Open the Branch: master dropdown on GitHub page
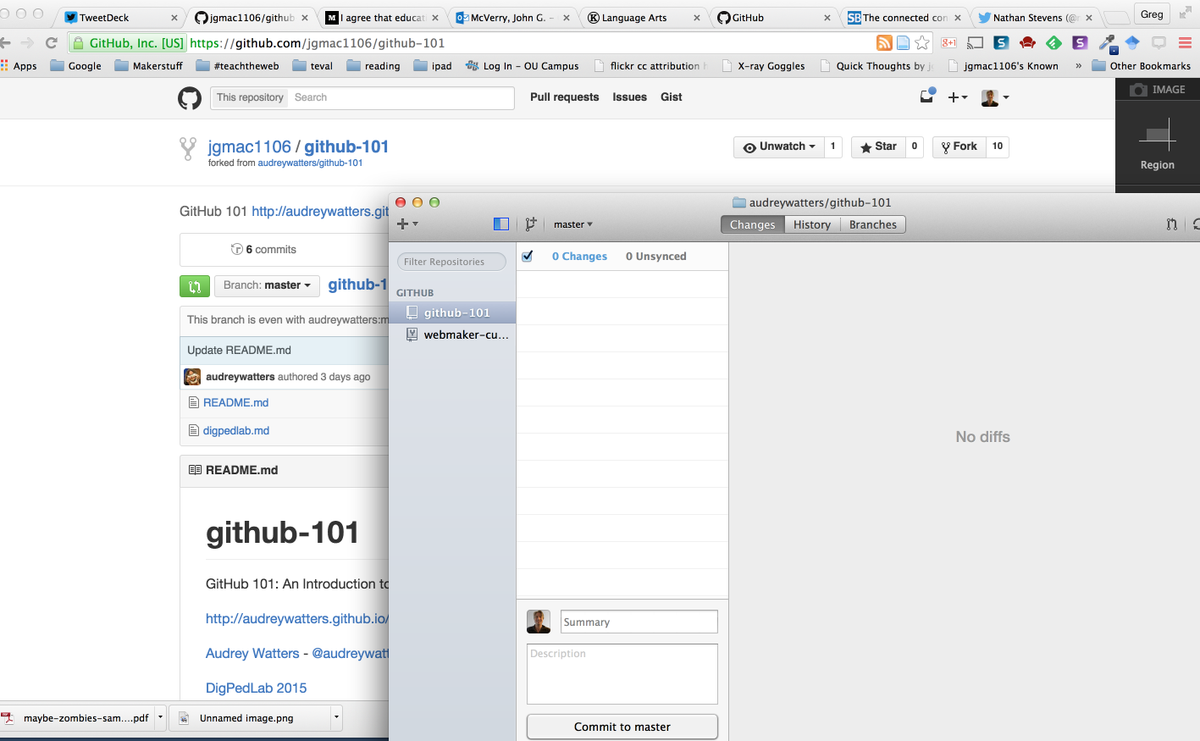Viewport: 1200px width, 741px height. tap(266, 285)
